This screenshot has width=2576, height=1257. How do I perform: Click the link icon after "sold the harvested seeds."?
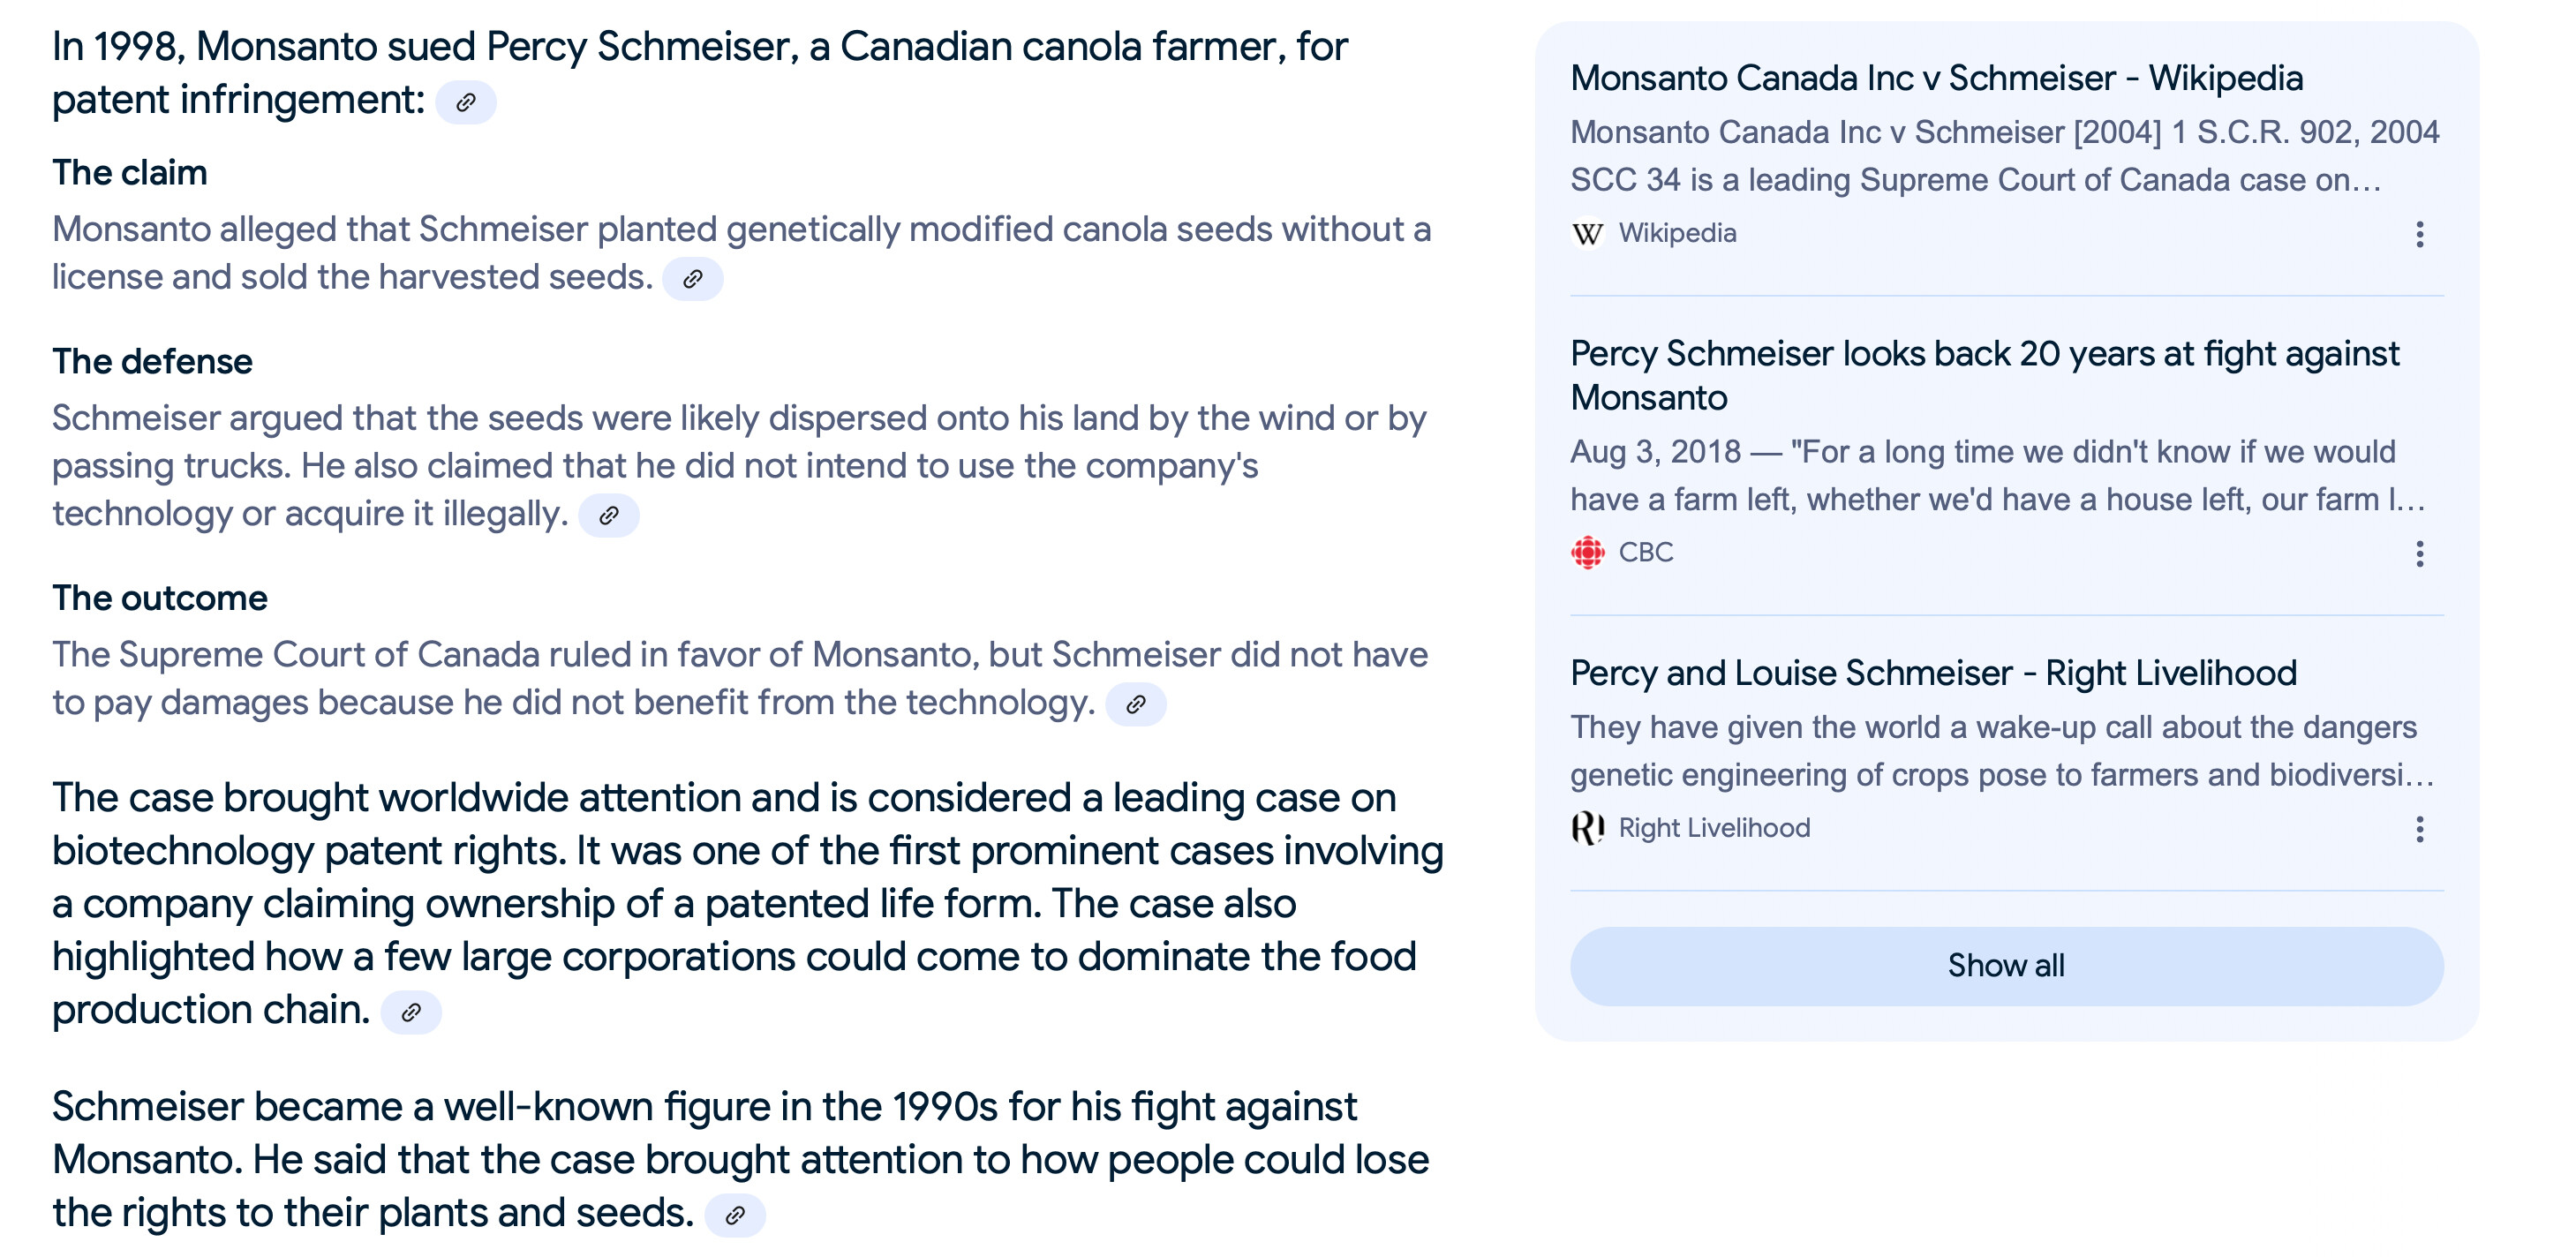tap(692, 279)
